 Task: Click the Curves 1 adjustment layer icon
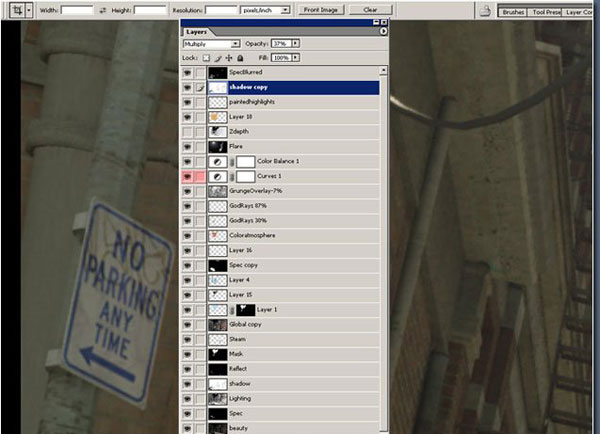(217, 176)
